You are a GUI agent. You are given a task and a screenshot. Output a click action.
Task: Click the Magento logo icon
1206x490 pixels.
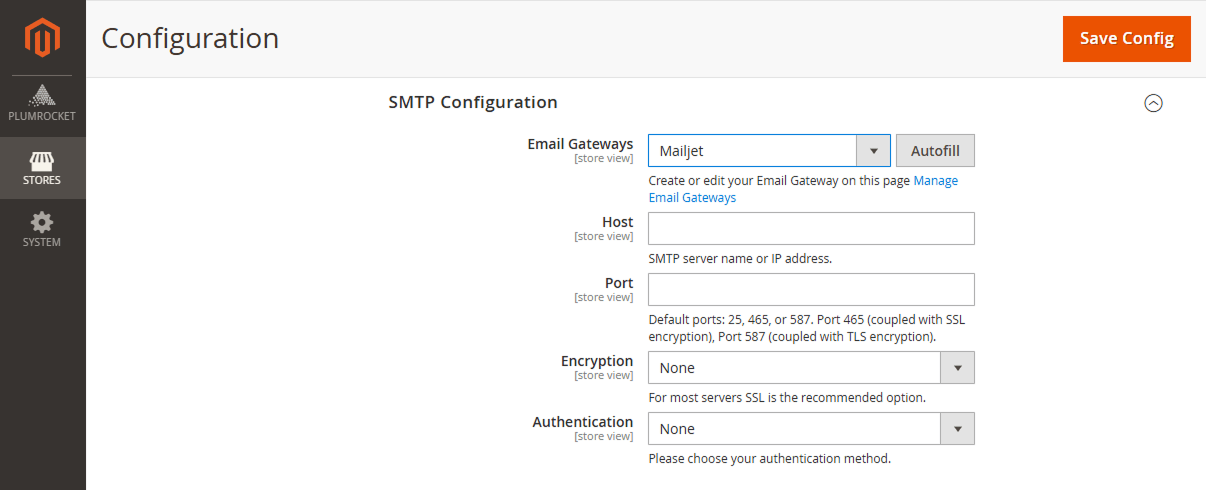43,38
